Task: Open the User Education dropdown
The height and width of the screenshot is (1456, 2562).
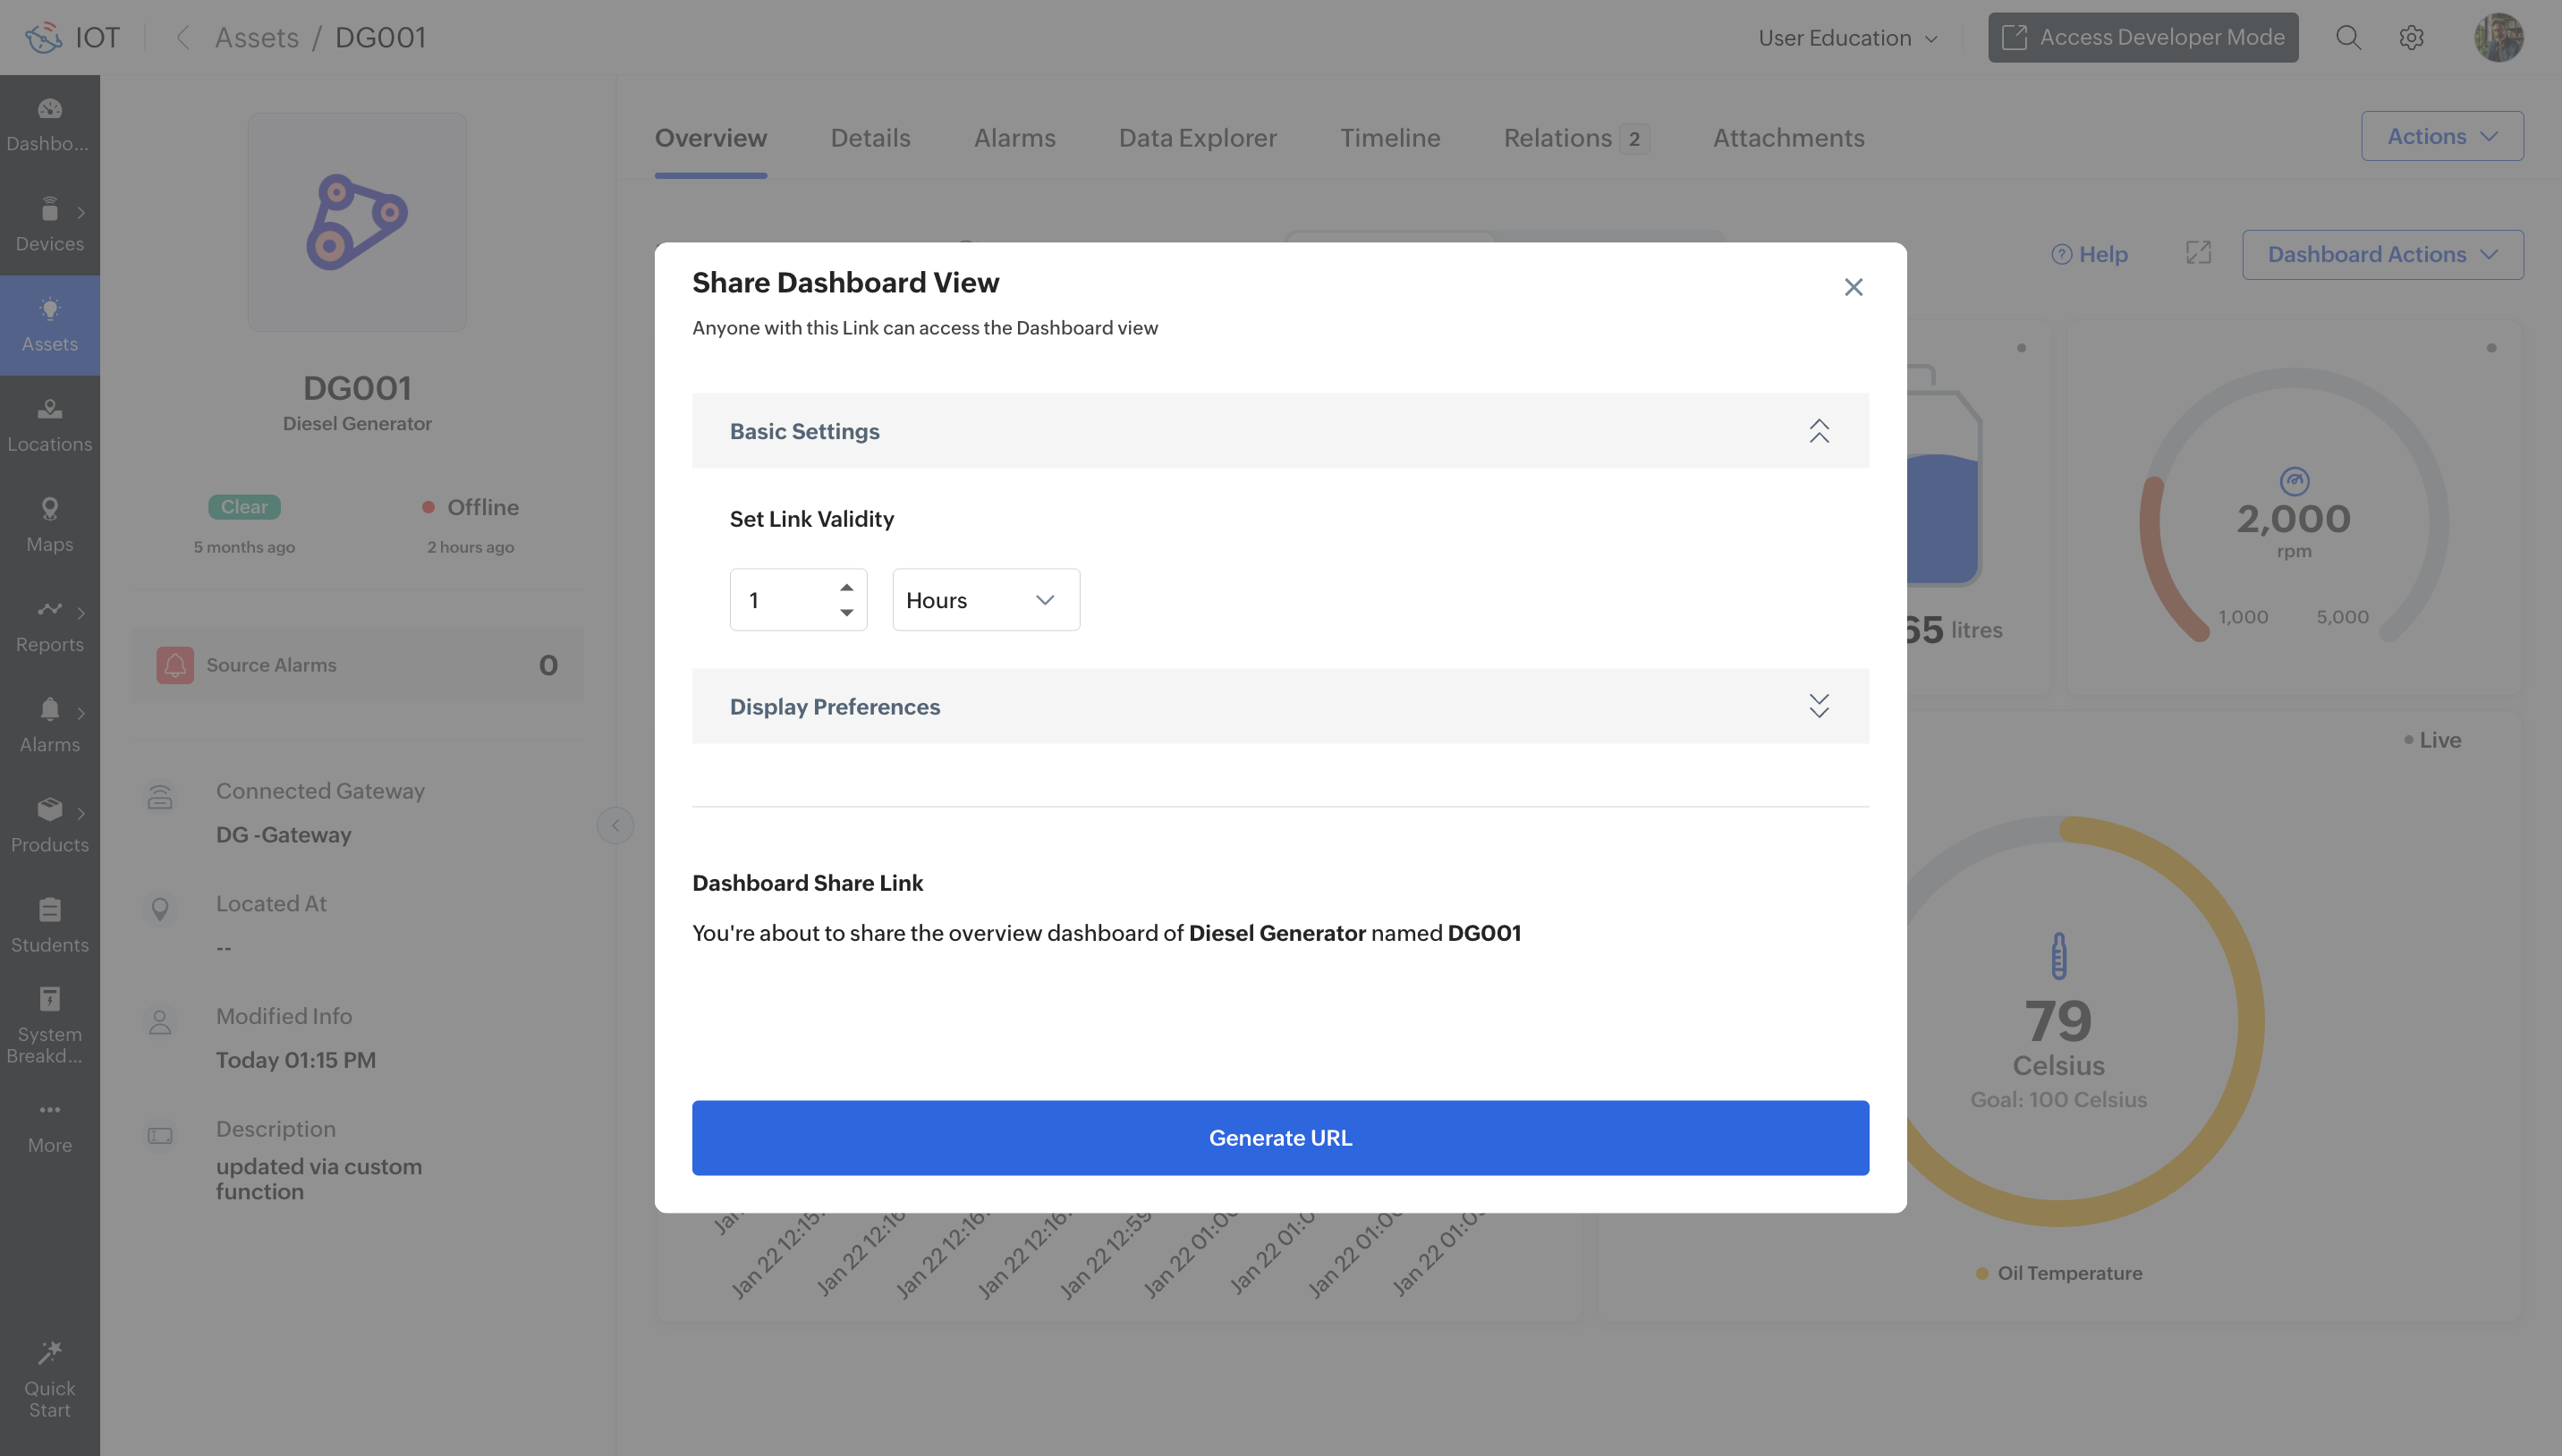Action: 1848,38
